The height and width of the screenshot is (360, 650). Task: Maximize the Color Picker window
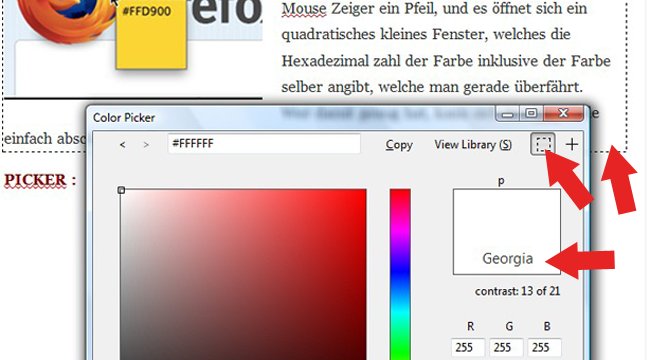[x=531, y=114]
